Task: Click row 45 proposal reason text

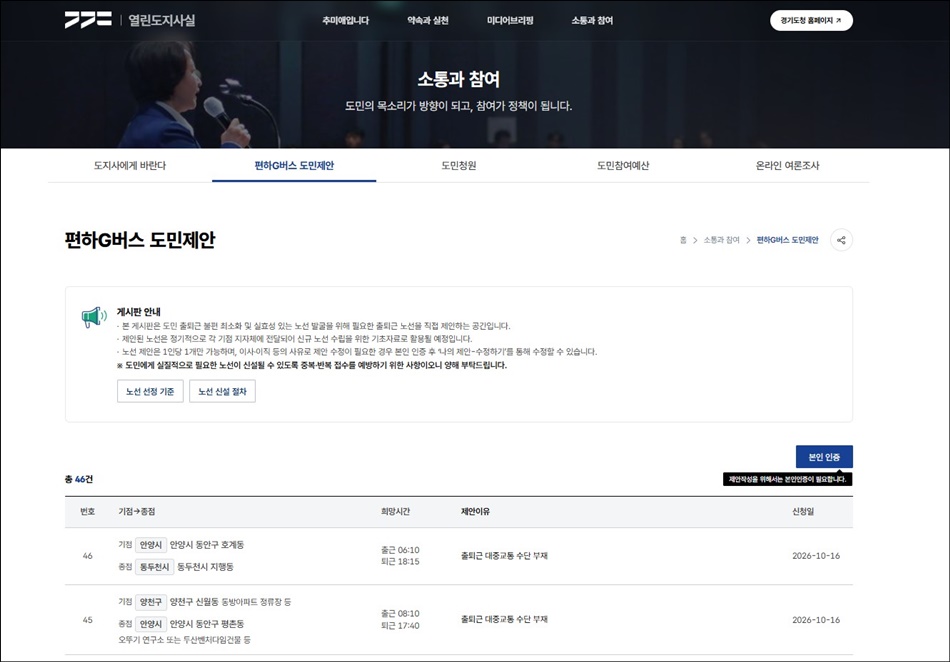Action: point(504,620)
